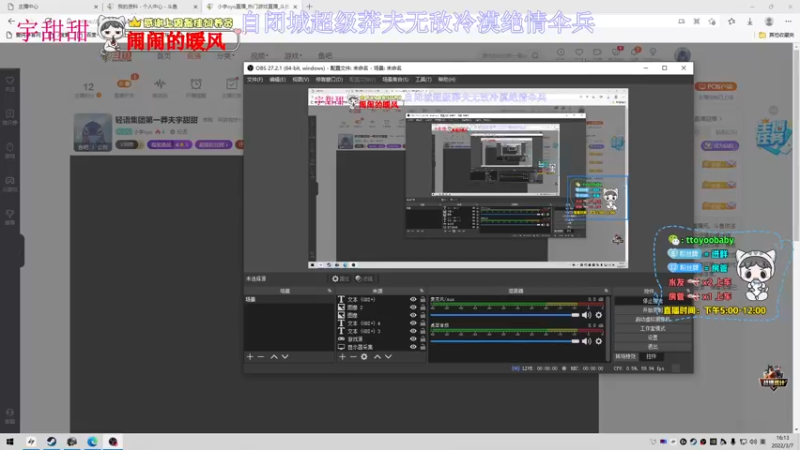Screen dimensions: 800x450
Task: Open notifications bell icon in Douyu header
Action: (x=635, y=52)
